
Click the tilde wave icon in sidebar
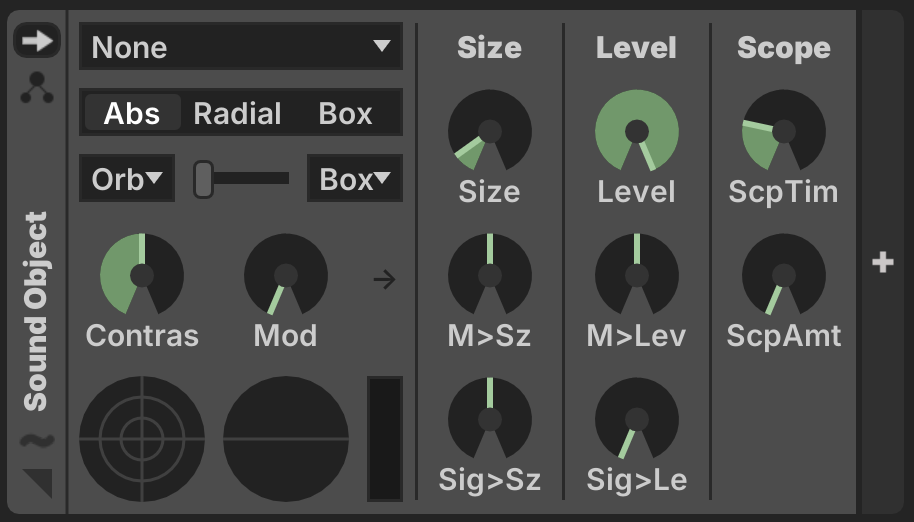pyautogui.click(x=37, y=440)
